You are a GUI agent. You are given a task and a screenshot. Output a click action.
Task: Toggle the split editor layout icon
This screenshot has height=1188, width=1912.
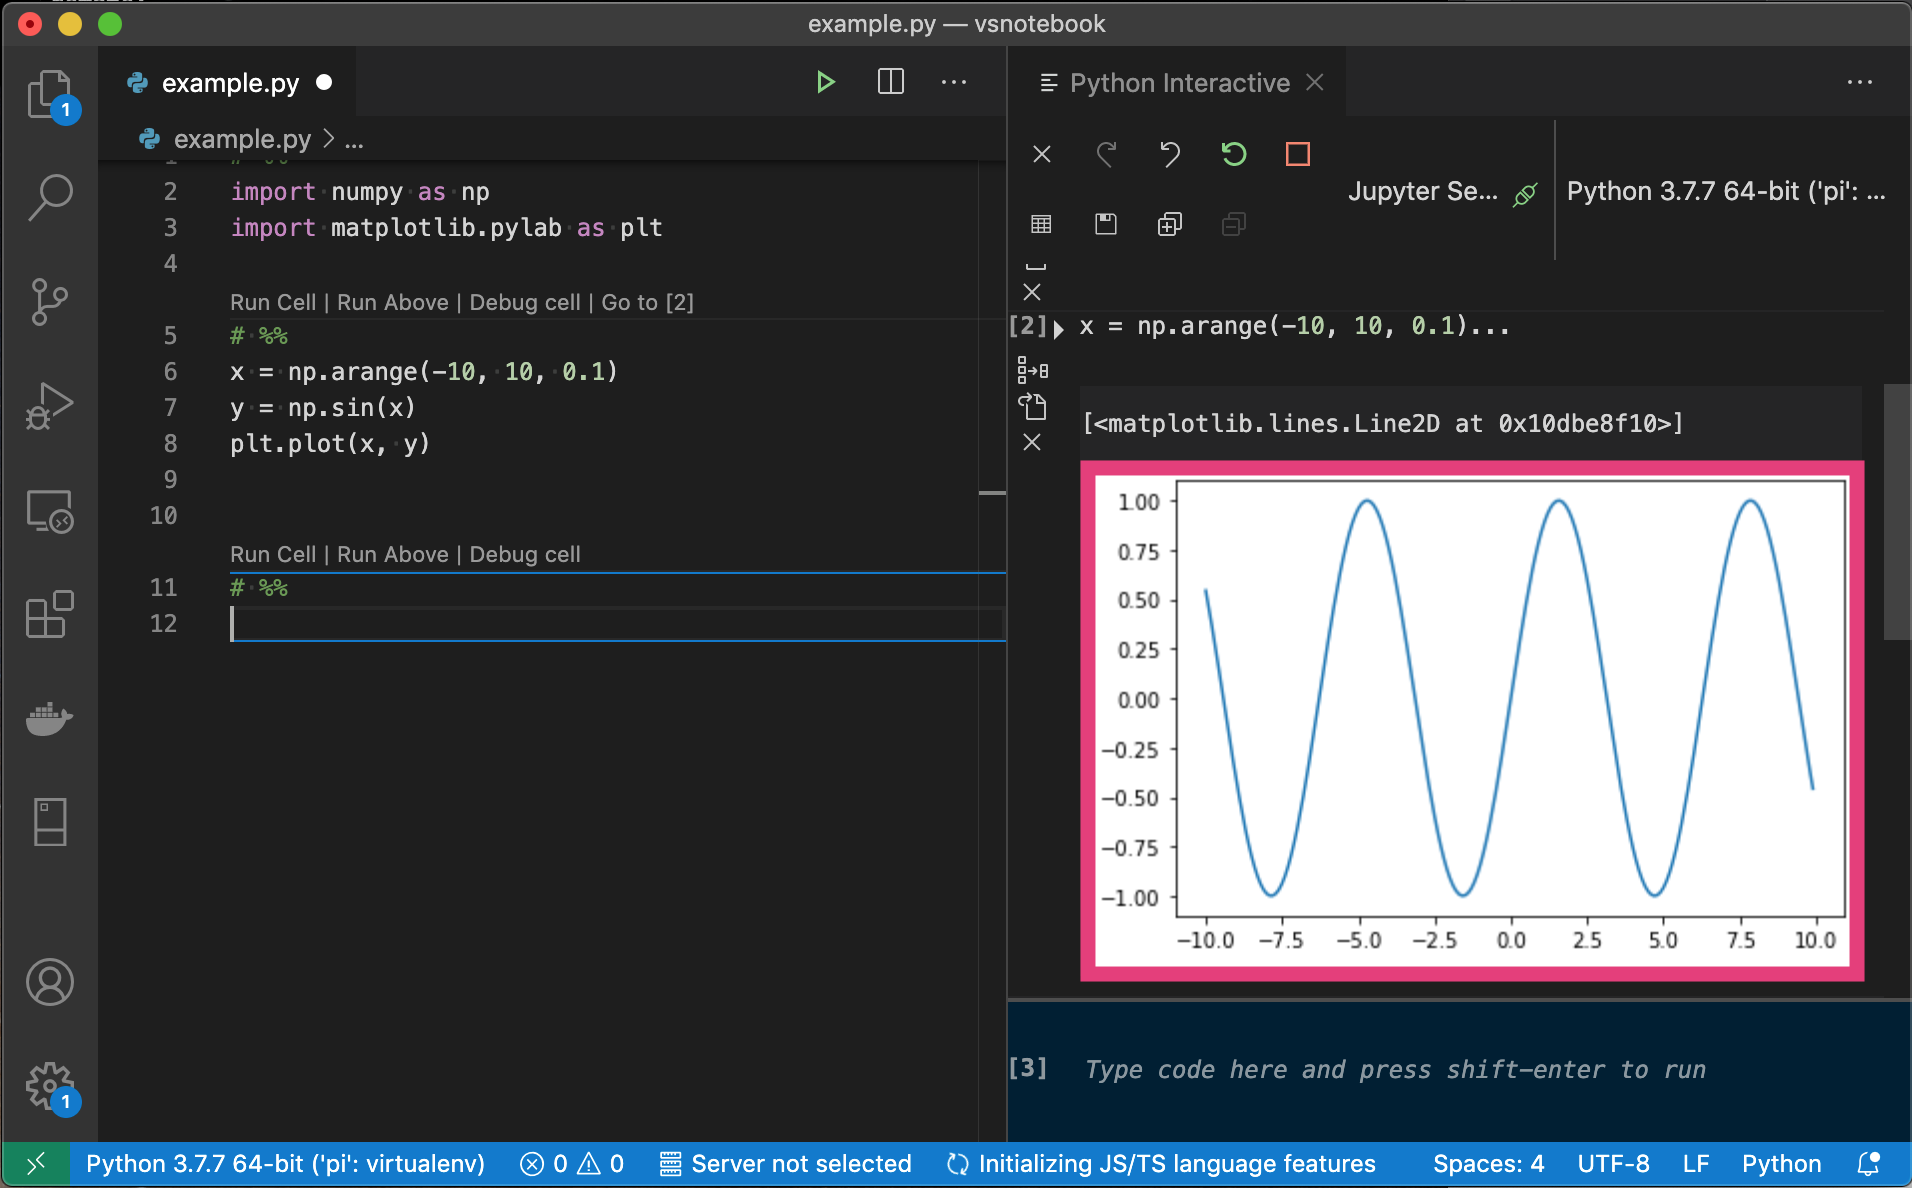(890, 82)
